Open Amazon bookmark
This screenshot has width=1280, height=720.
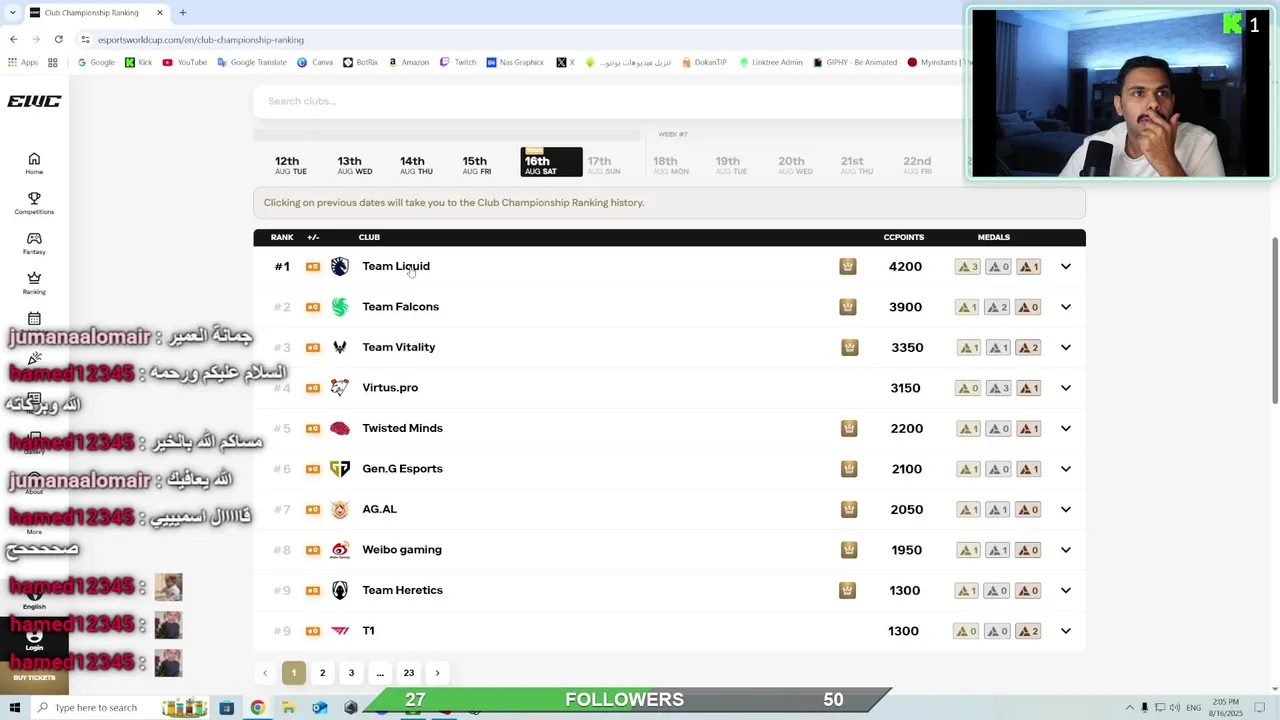tap(408, 62)
